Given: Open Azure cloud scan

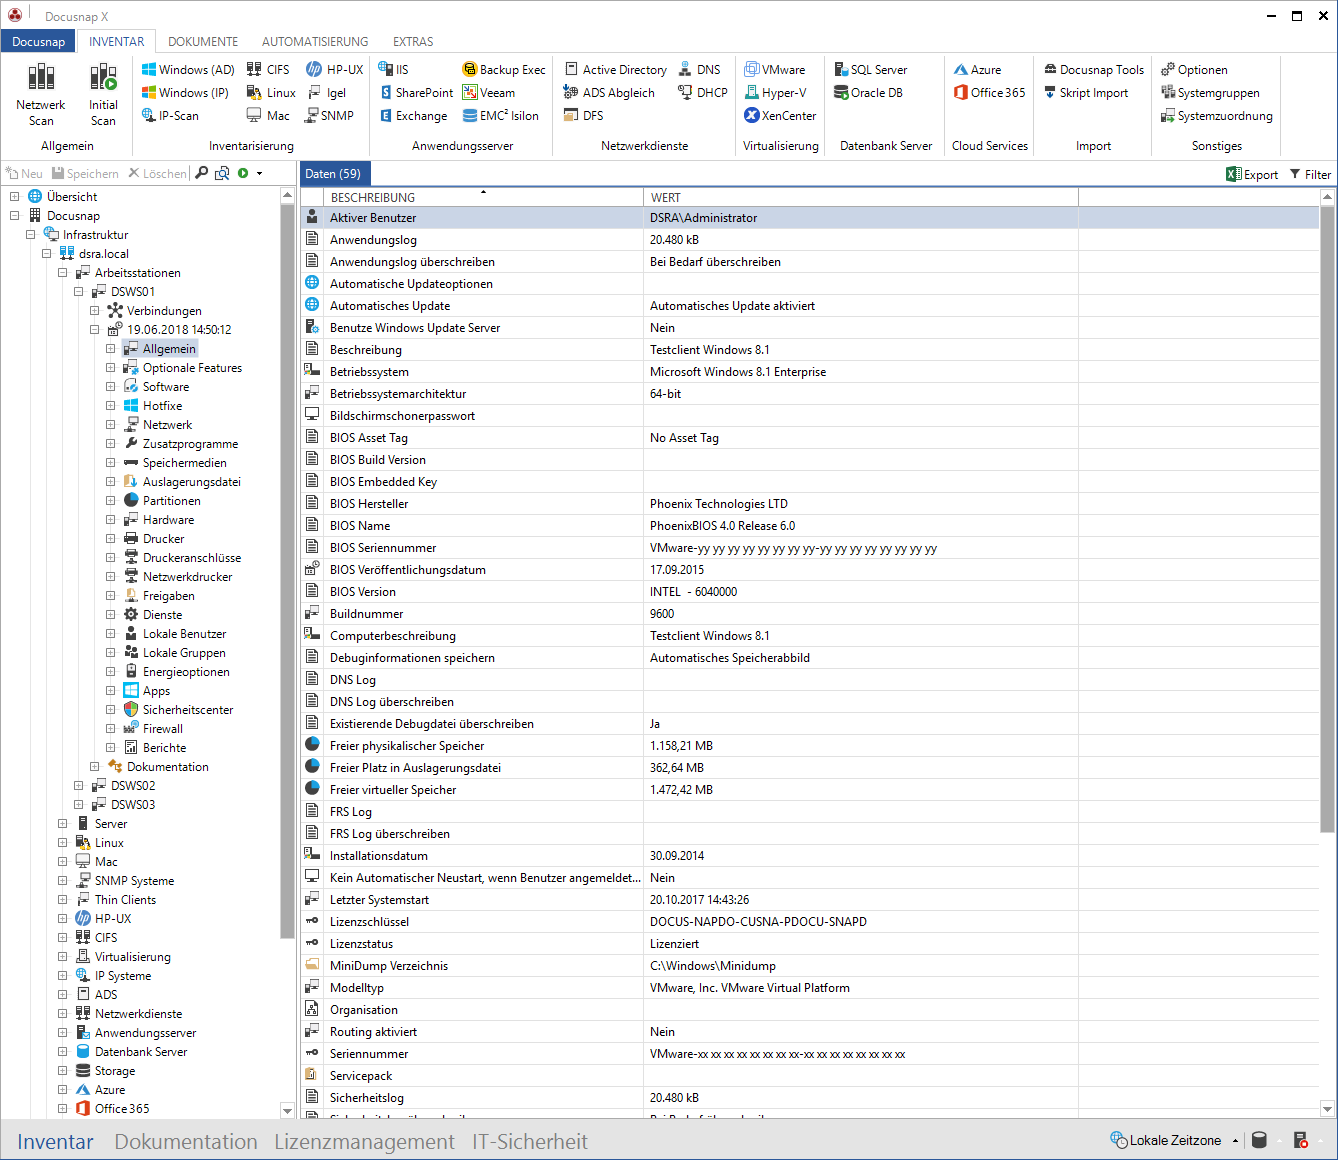Looking at the screenshot, I should pyautogui.click(x=977, y=69).
